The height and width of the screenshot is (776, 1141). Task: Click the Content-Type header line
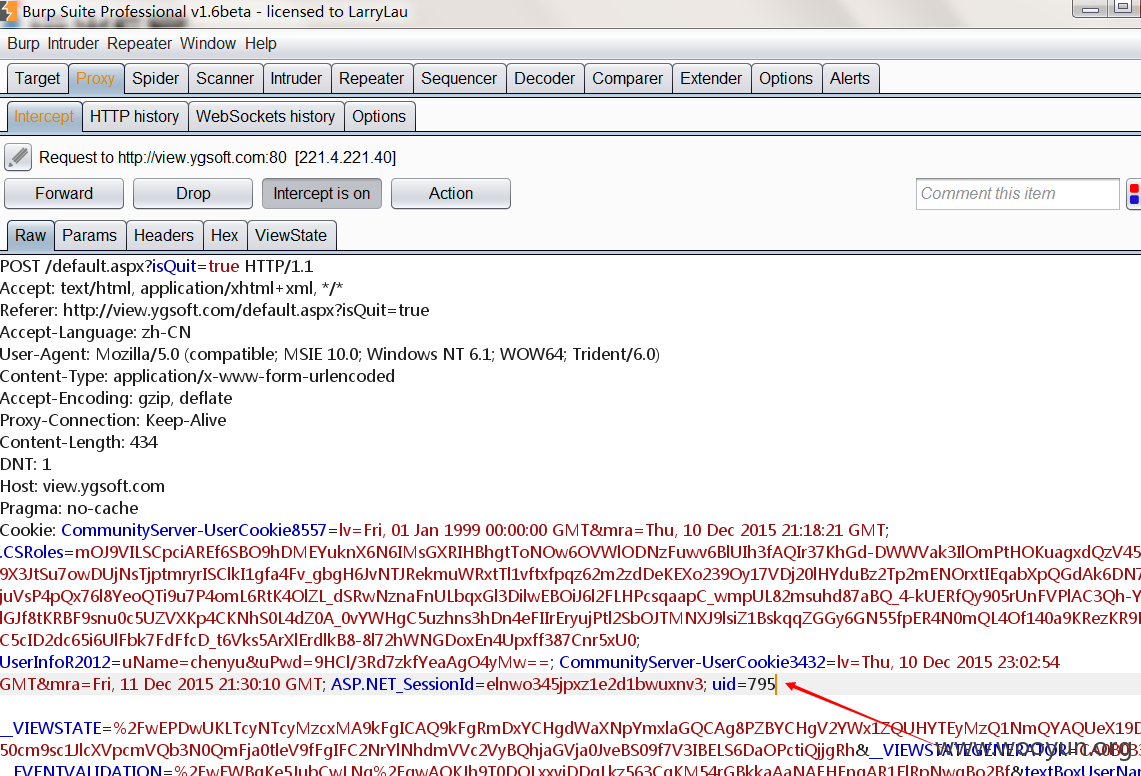197,376
